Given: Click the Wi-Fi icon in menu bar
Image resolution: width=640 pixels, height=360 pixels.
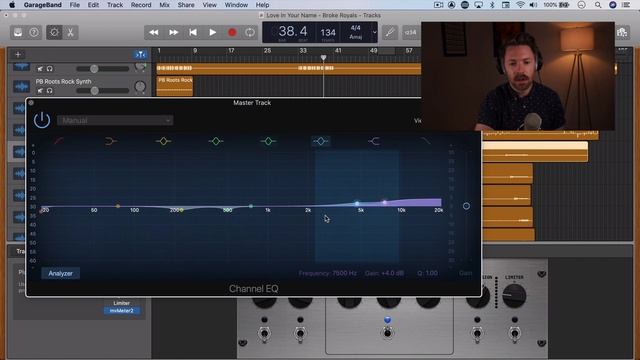Looking at the screenshot, I should [x=520, y=5].
